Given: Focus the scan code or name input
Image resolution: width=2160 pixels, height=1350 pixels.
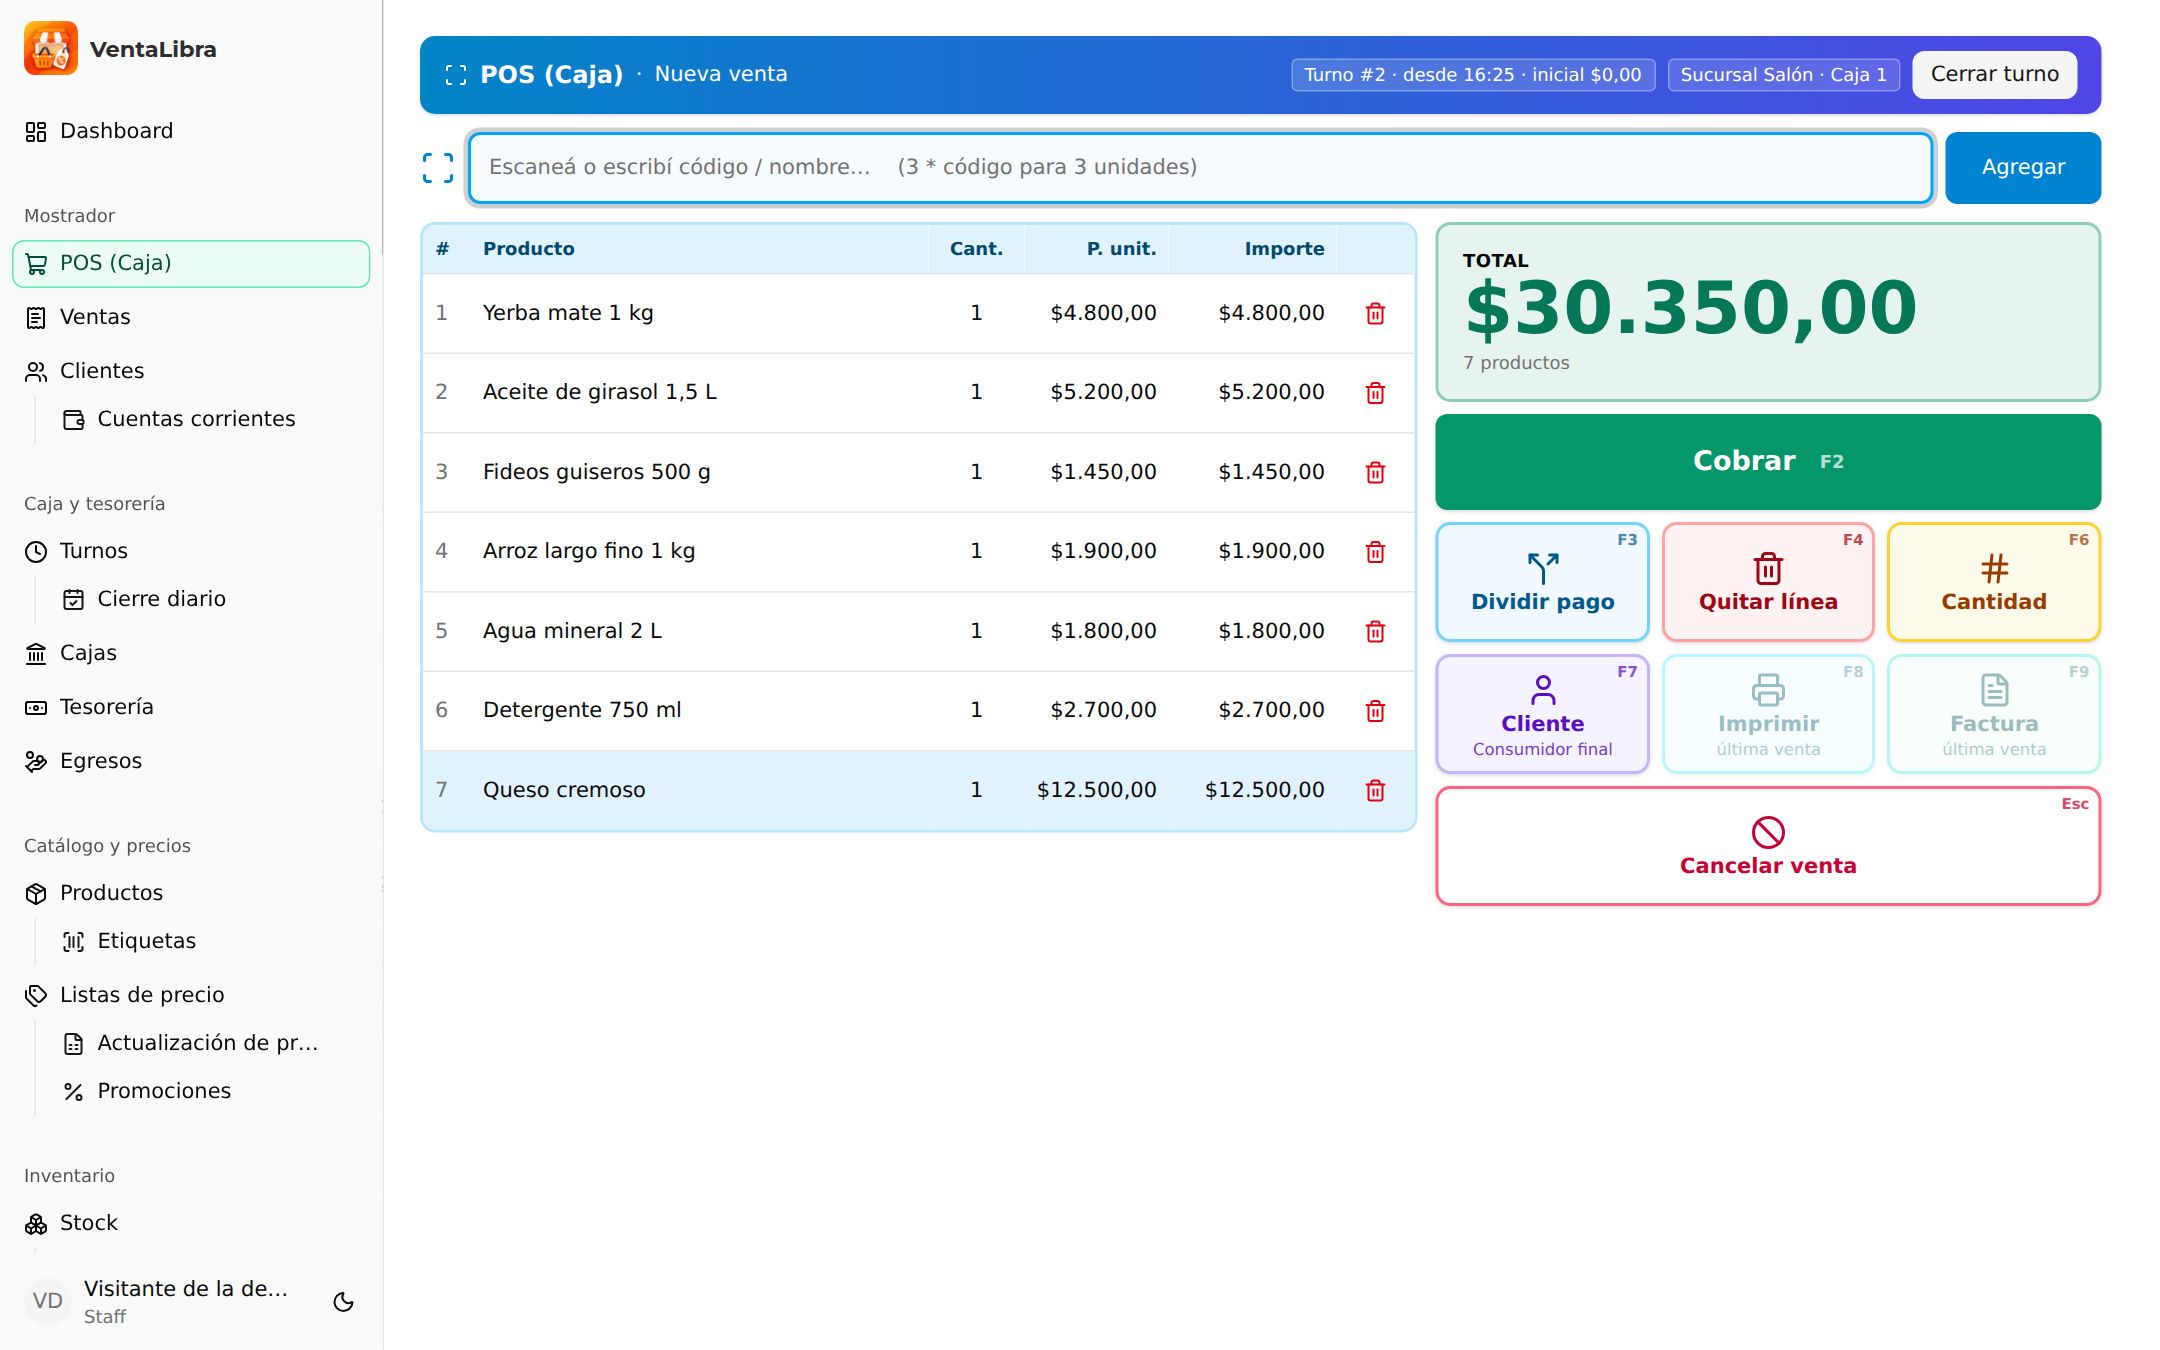Looking at the screenshot, I should coord(1200,168).
